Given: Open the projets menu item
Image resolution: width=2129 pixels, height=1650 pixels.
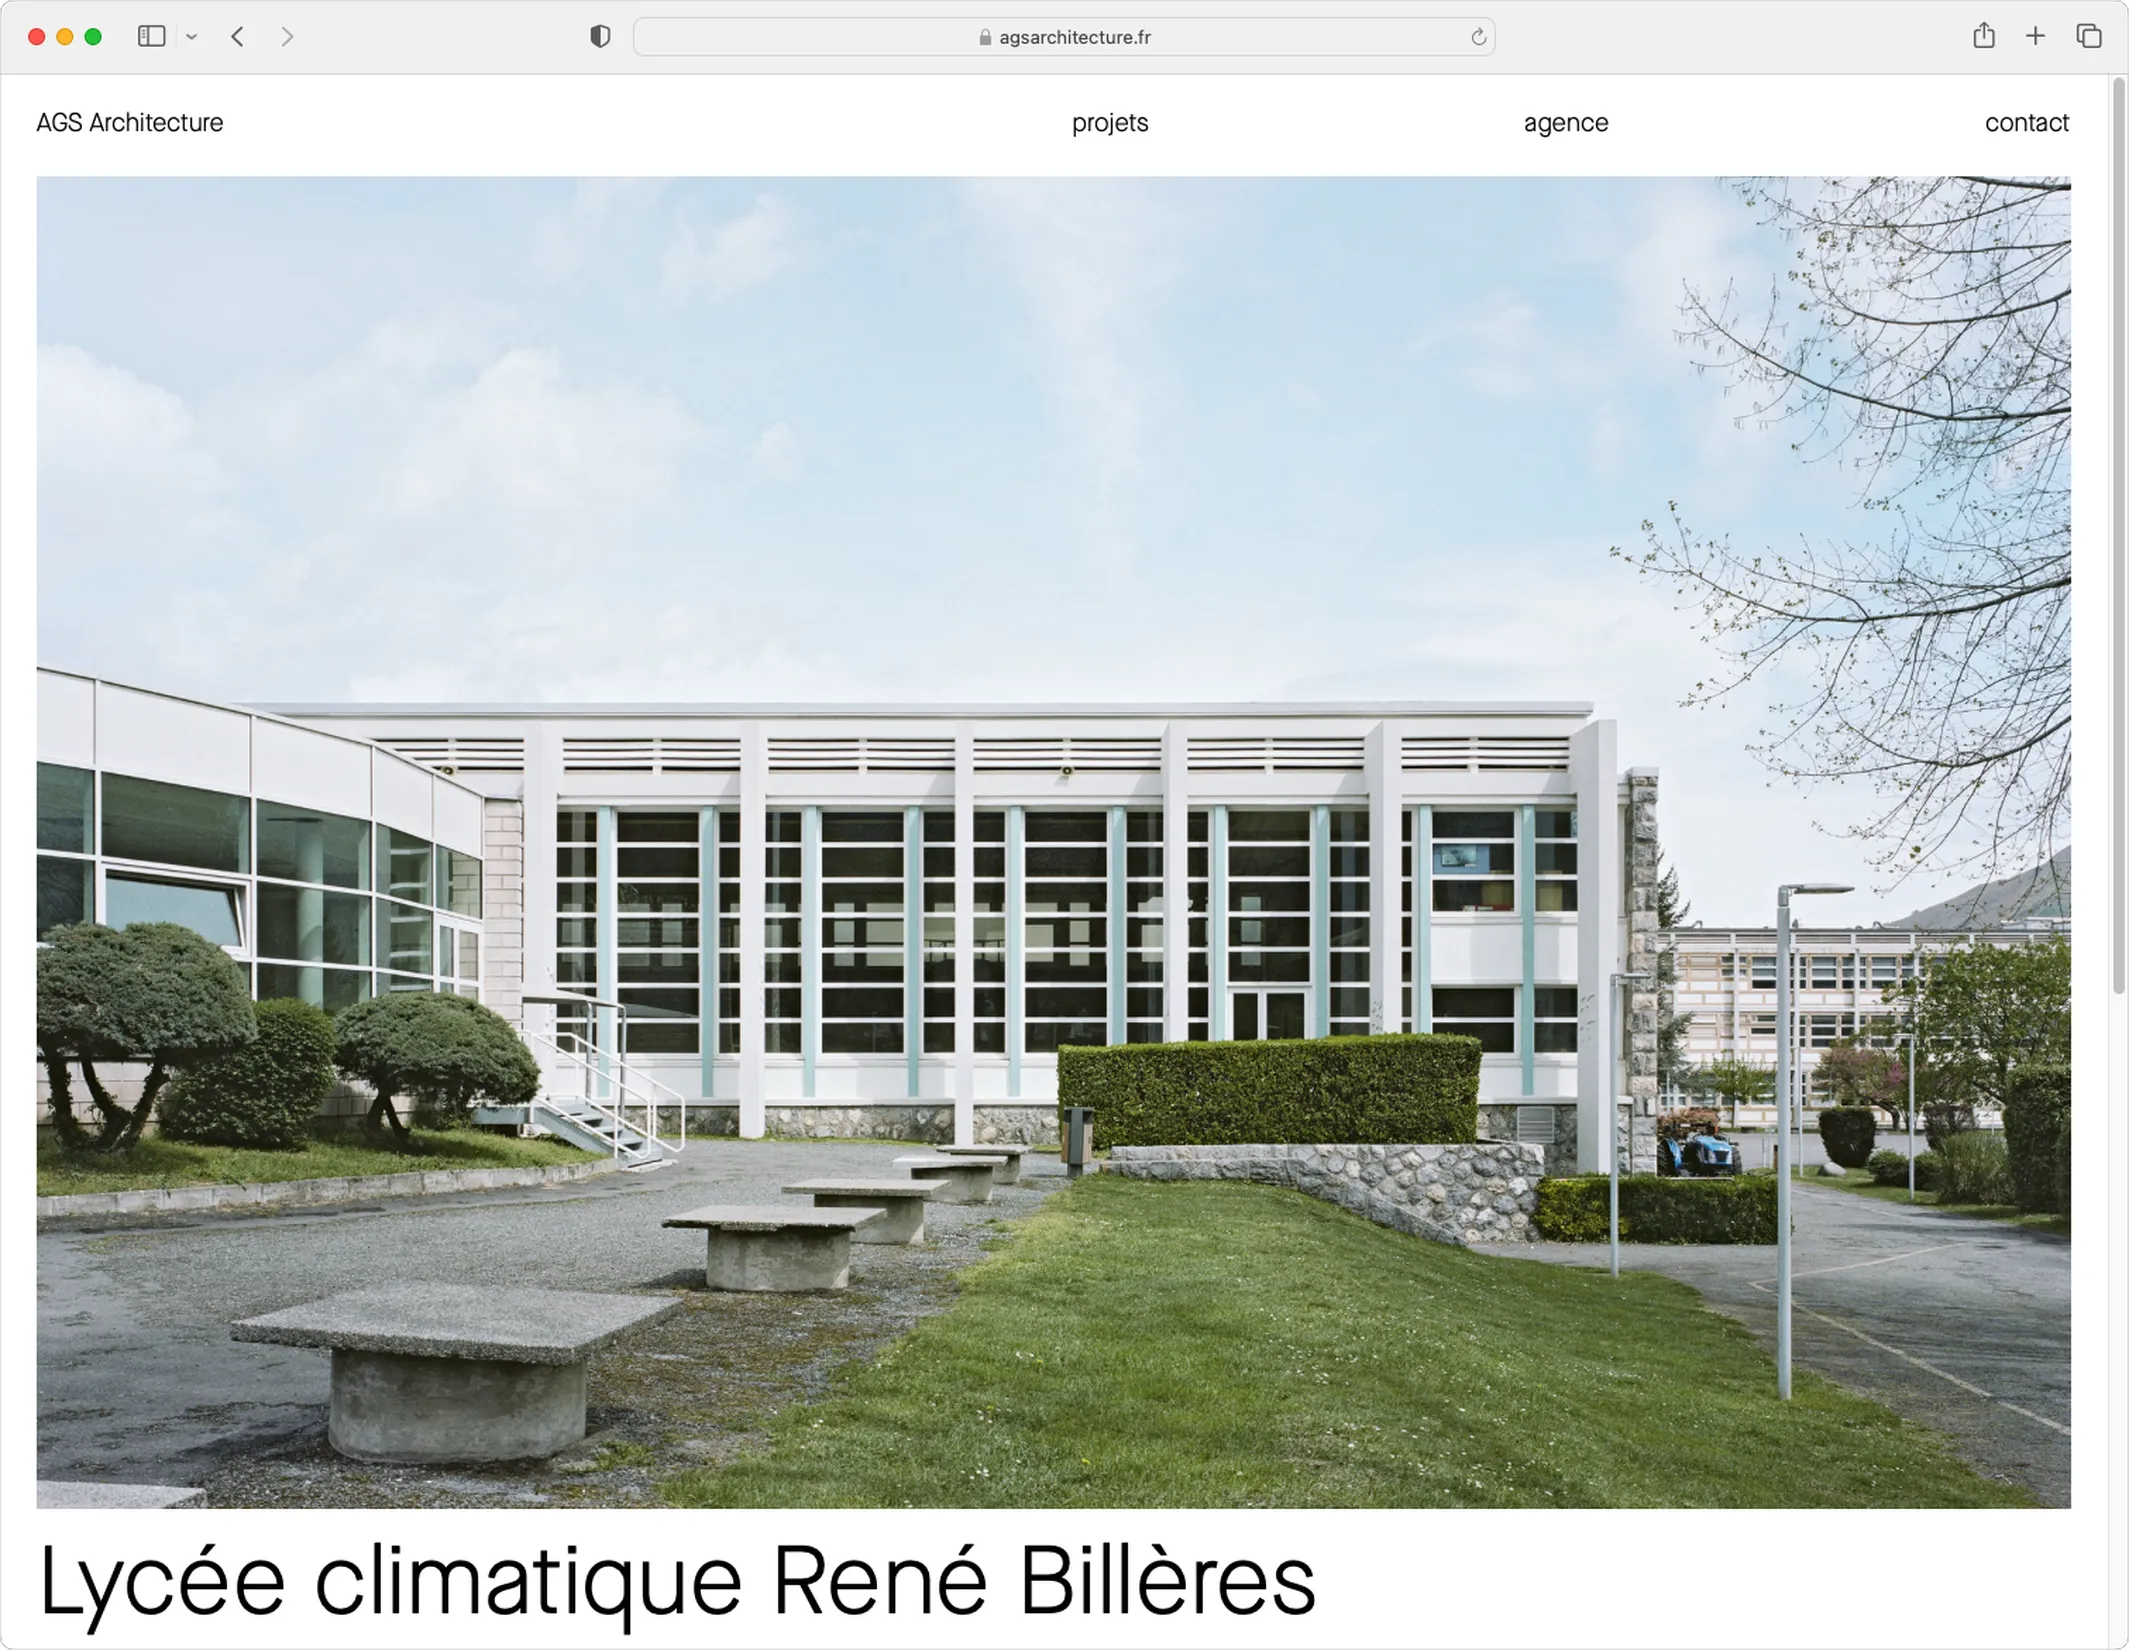Looking at the screenshot, I should [1110, 123].
